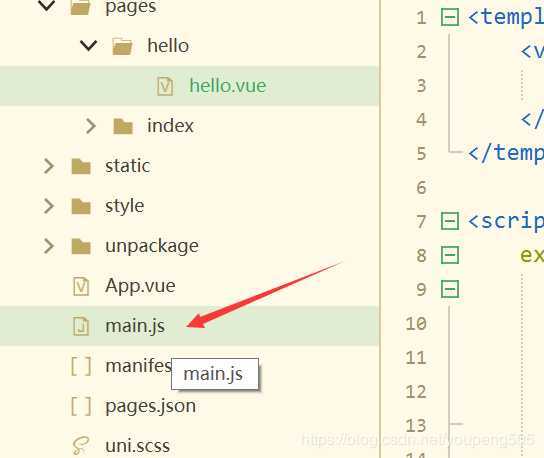The image size is (544, 458).
Task: Click line number 10 in the gutter
Action: [x=416, y=324]
